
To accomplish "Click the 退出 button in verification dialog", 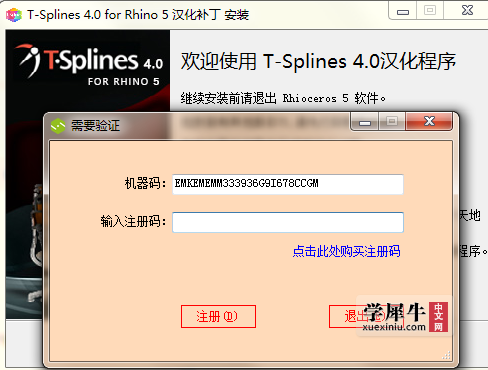I will click(x=366, y=316).
